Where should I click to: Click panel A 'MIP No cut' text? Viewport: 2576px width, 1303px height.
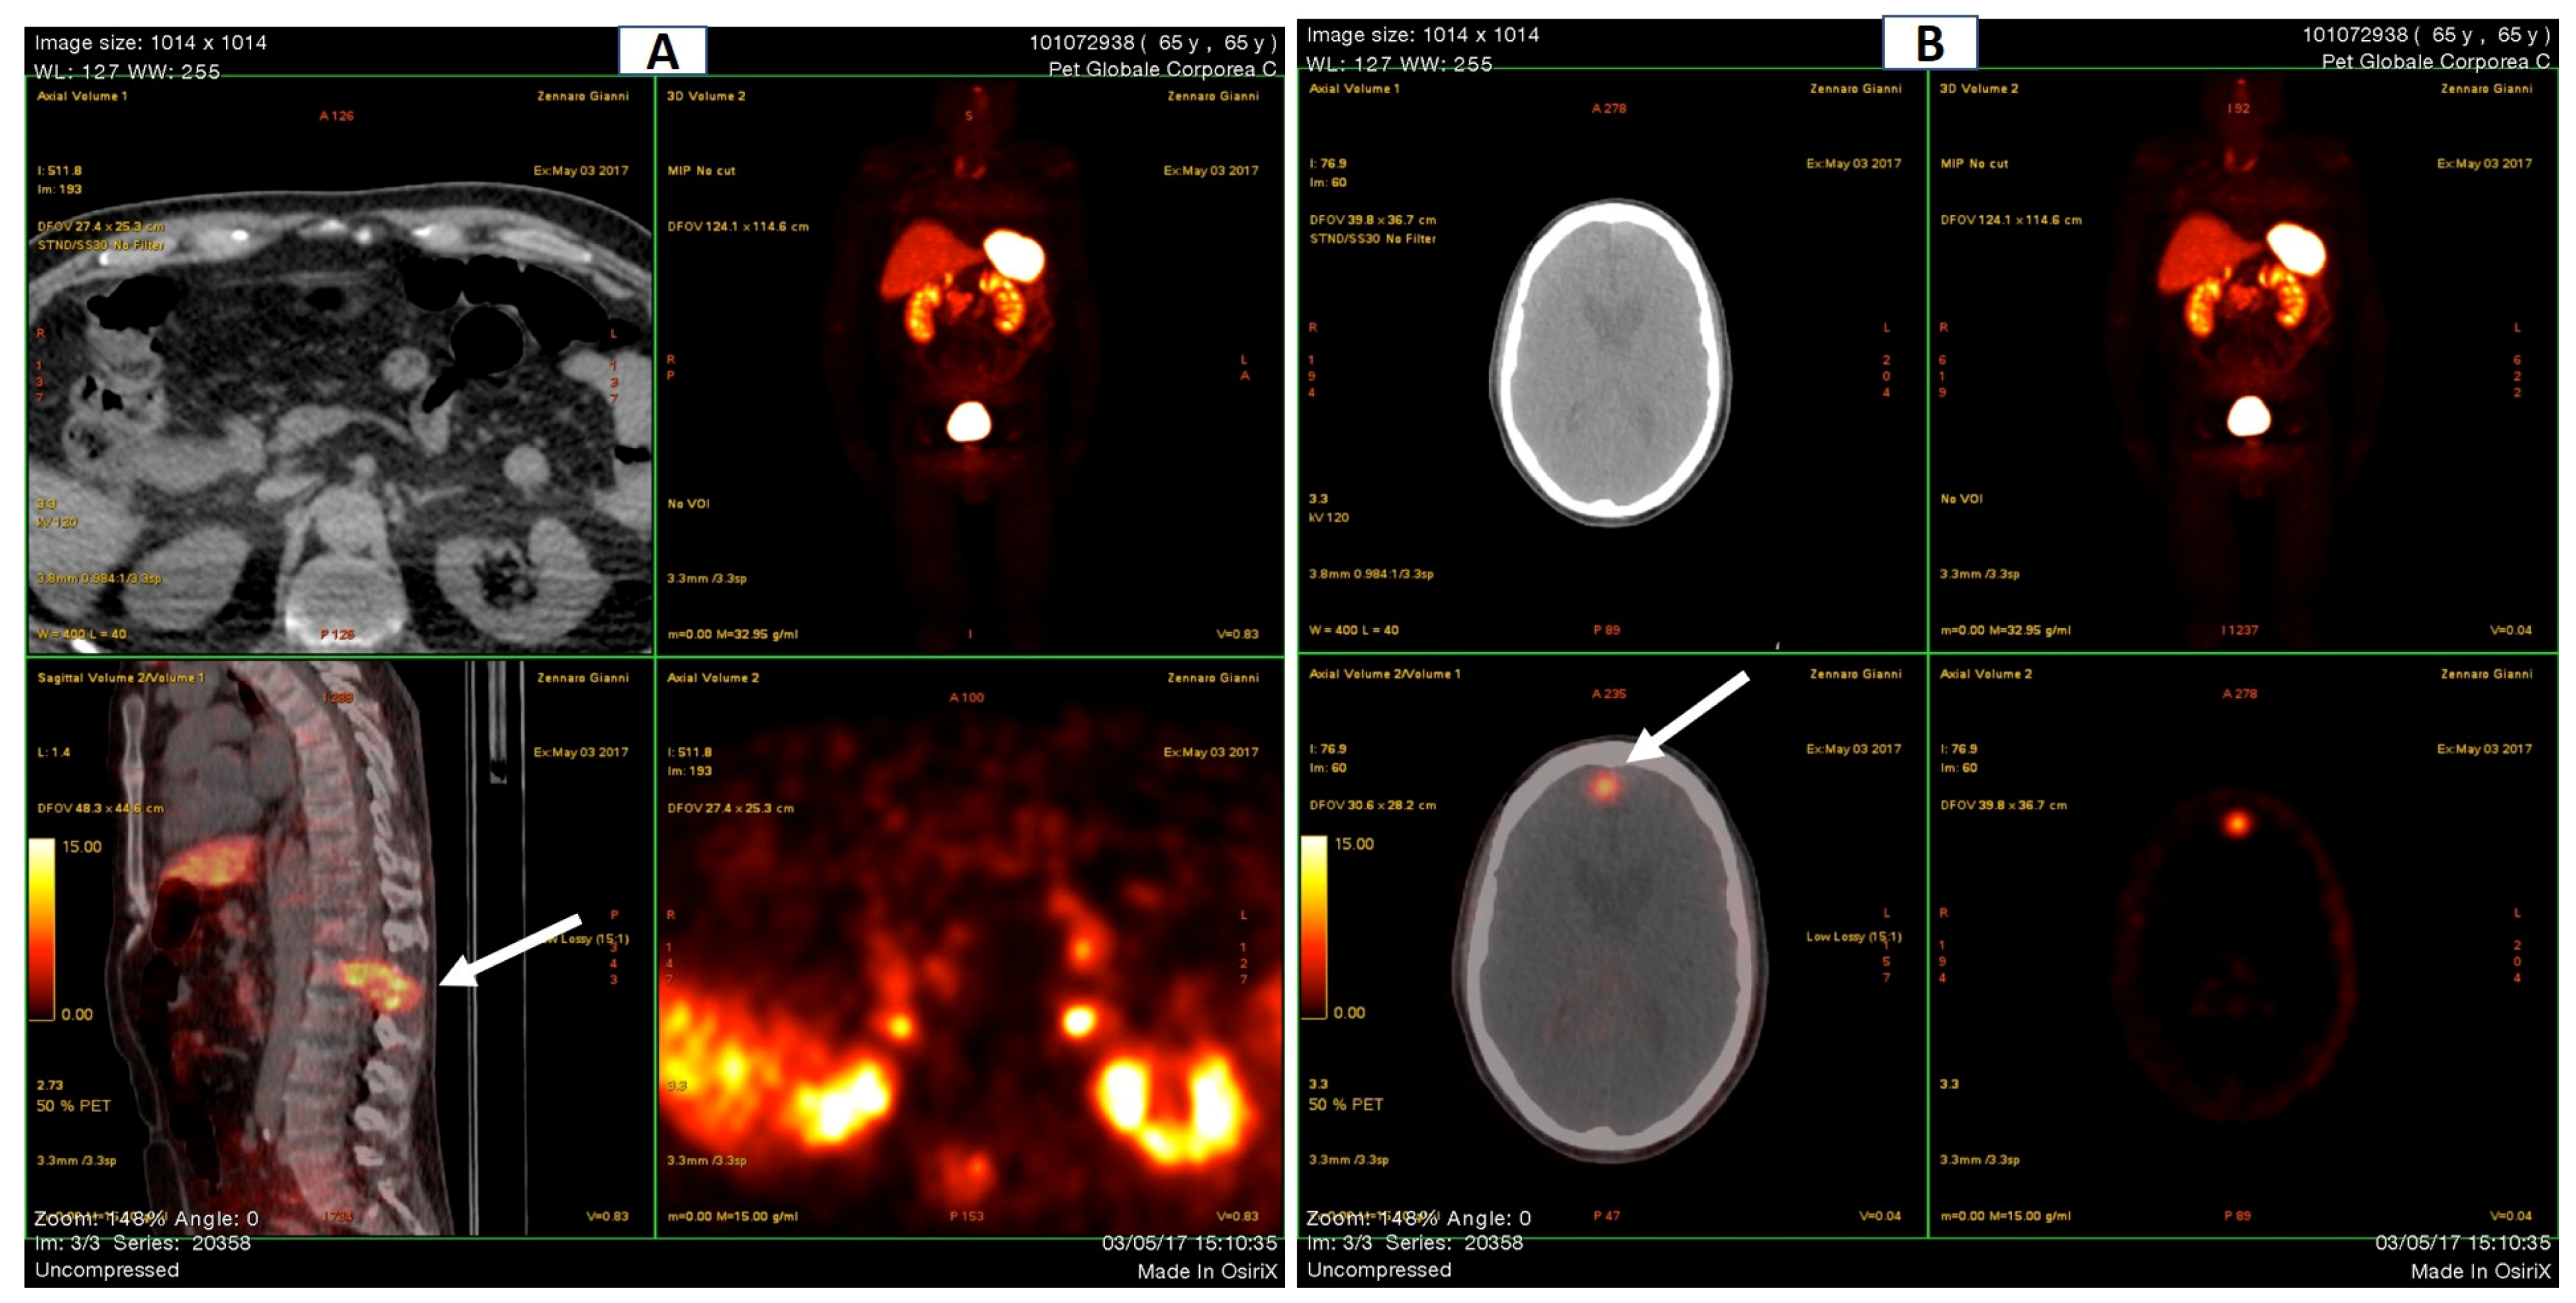coord(701,171)
